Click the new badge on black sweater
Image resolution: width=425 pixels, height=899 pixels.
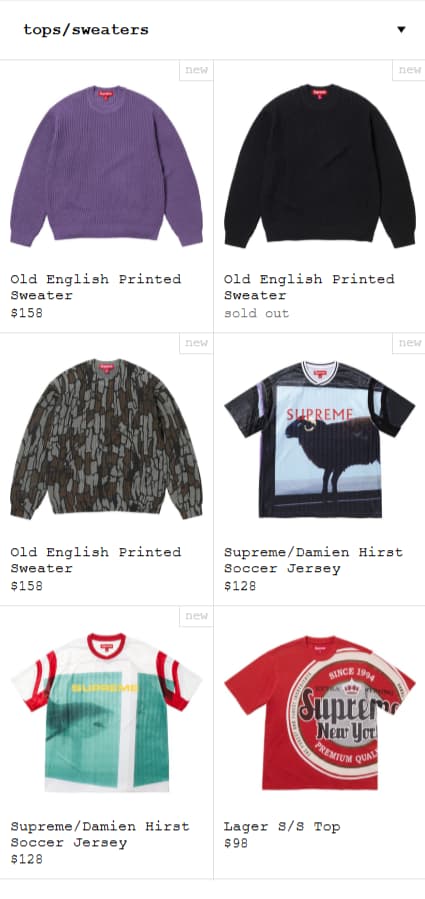coord(409,70)
